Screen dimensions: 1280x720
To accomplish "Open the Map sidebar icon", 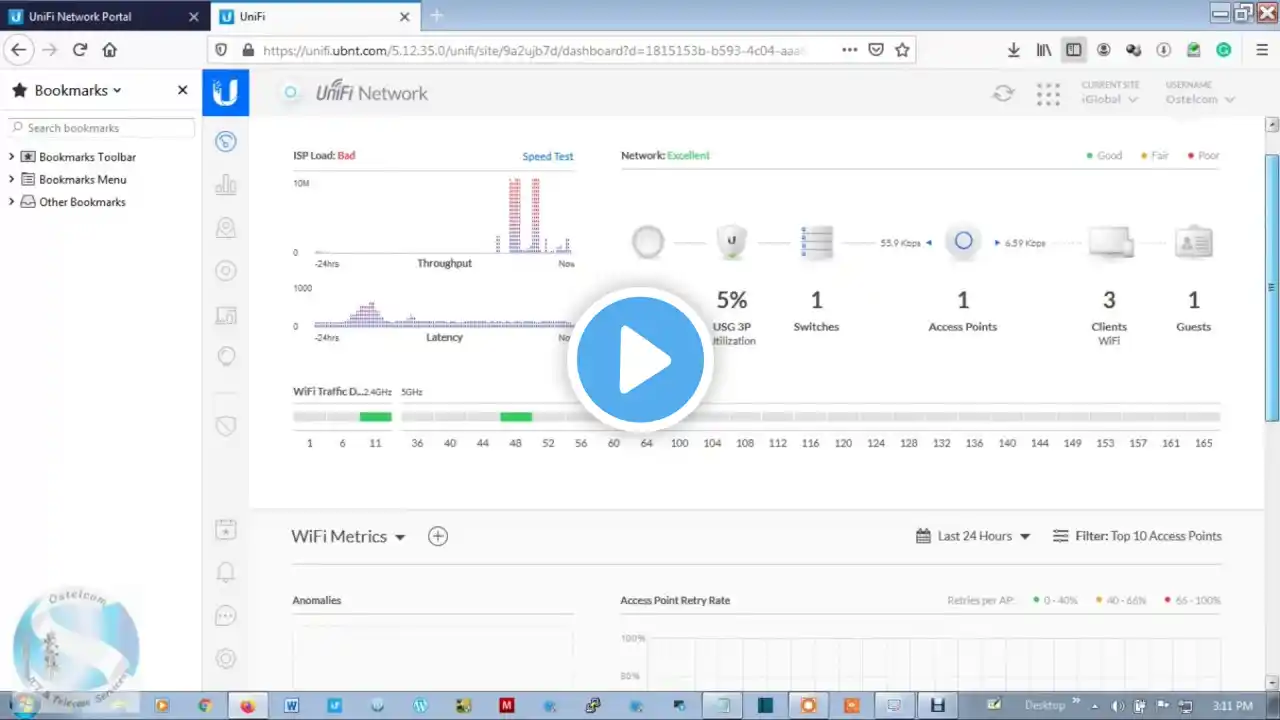I will click(226, 228).
